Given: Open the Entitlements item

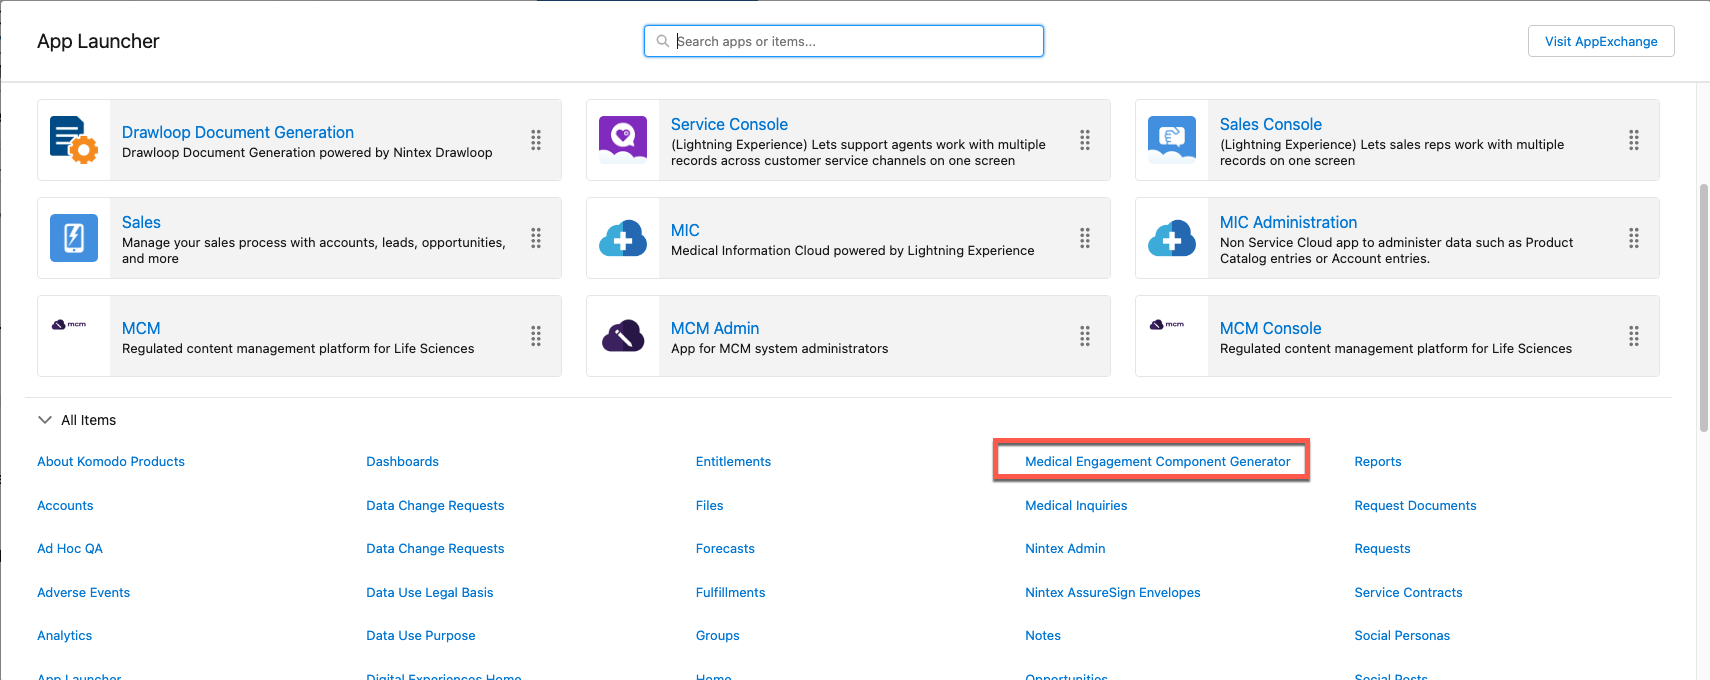Looking at the screenshot, I should (x=733, y=461).
